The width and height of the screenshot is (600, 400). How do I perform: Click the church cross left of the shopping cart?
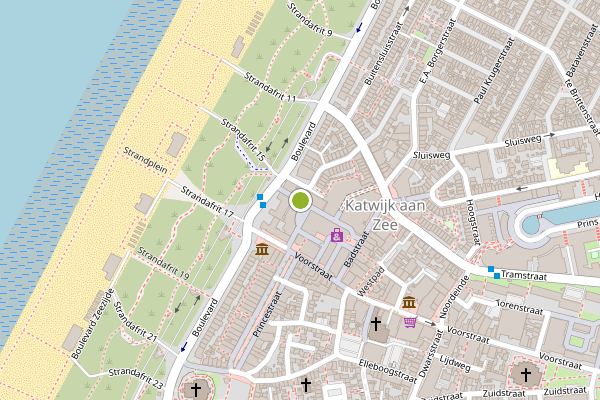click(376, 324)
